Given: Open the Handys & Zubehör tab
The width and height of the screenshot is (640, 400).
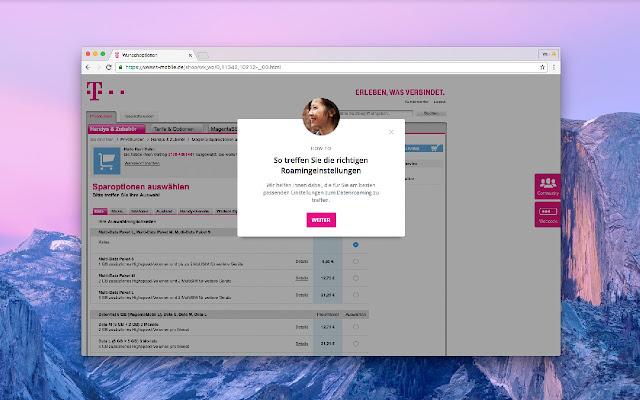Looking at the screenshot, I should click(x=117, y=129).
